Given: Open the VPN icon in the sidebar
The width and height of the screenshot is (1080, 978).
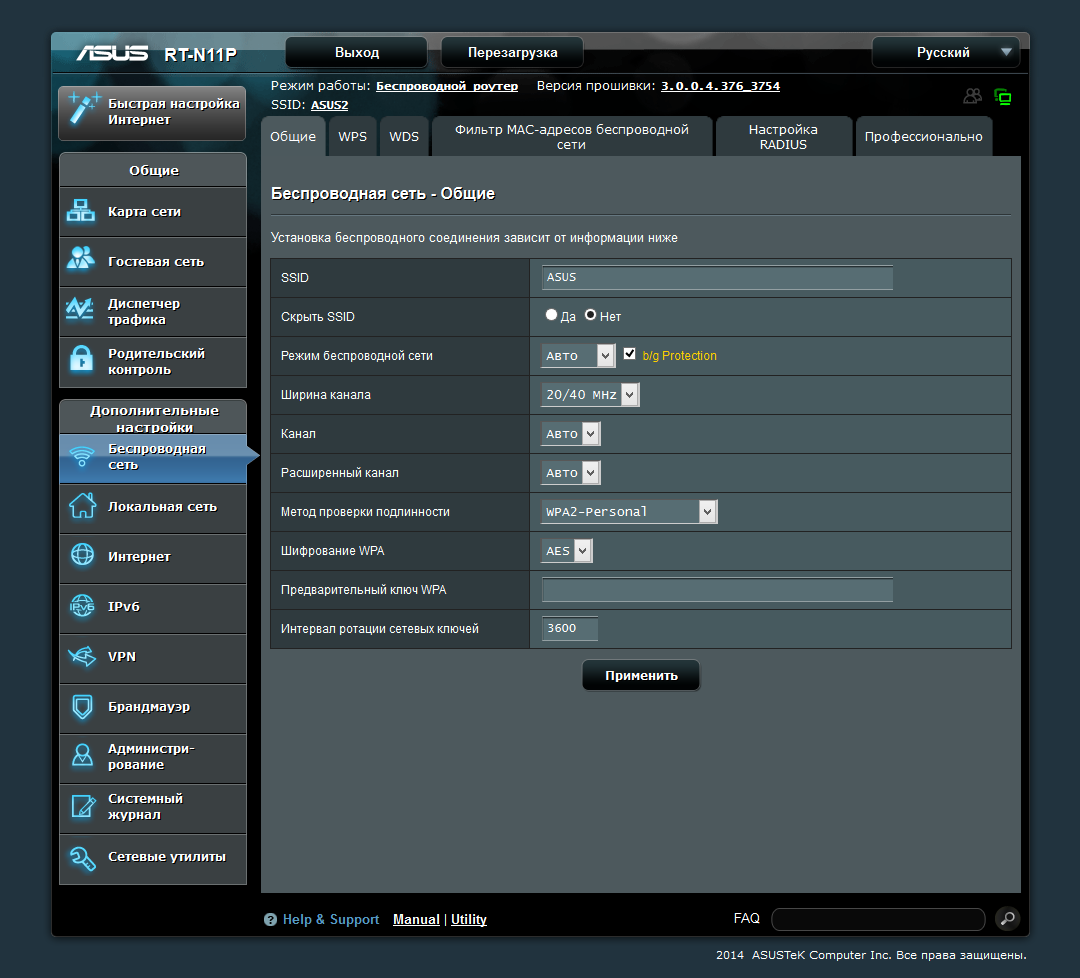Looking at the screenshot, I should point(82,656).
